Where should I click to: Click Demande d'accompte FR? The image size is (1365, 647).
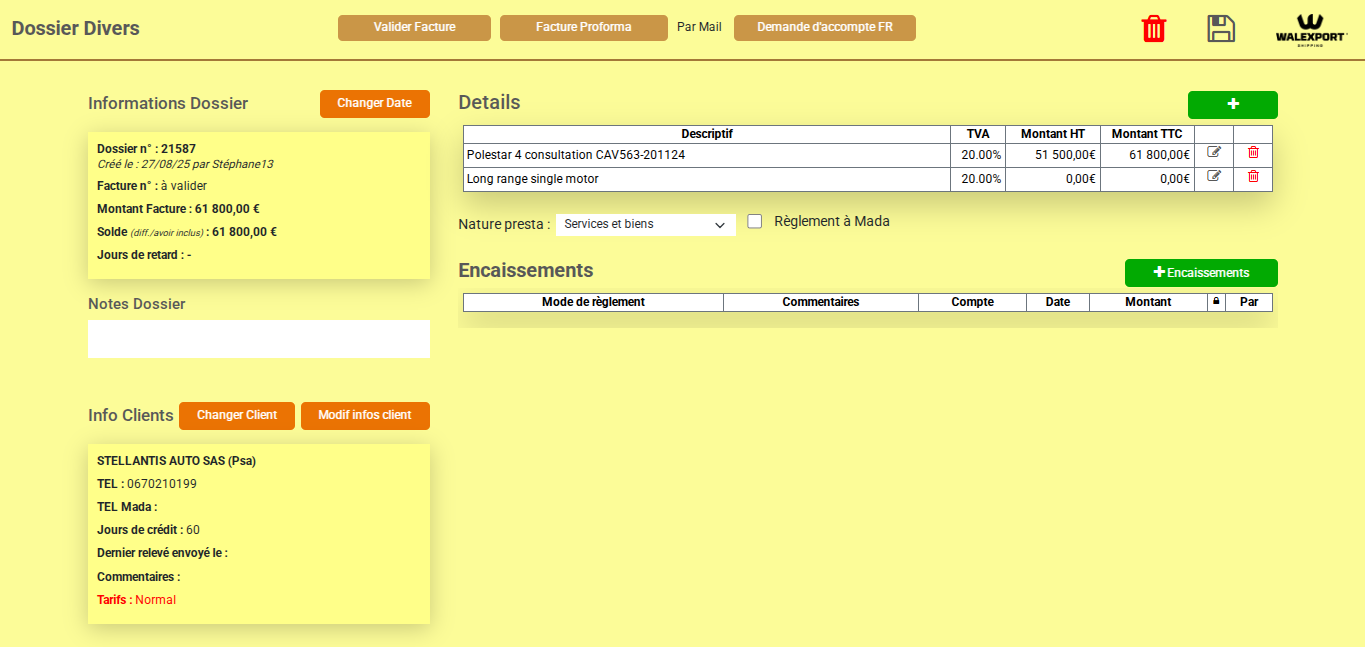pyautogui.click(x=824, y=28)
